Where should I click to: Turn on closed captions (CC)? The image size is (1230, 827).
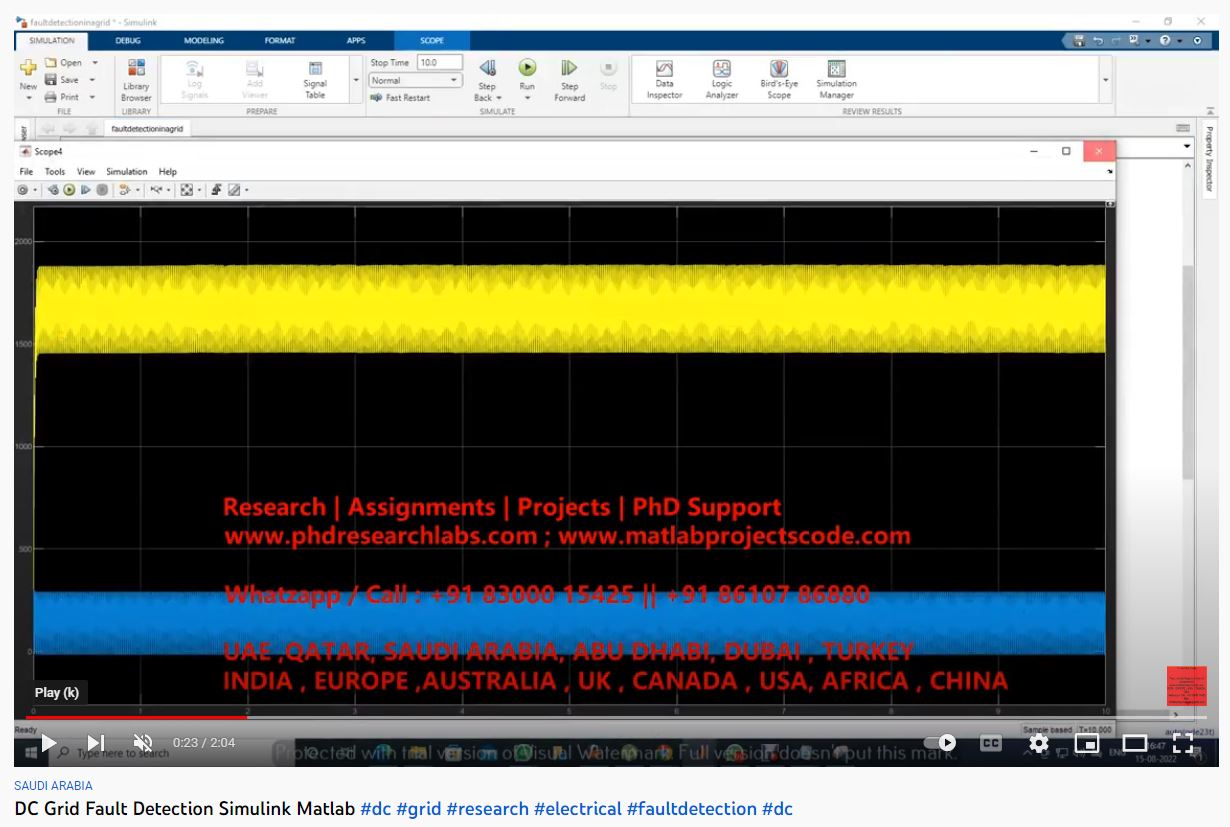click(x=990, y=743)
